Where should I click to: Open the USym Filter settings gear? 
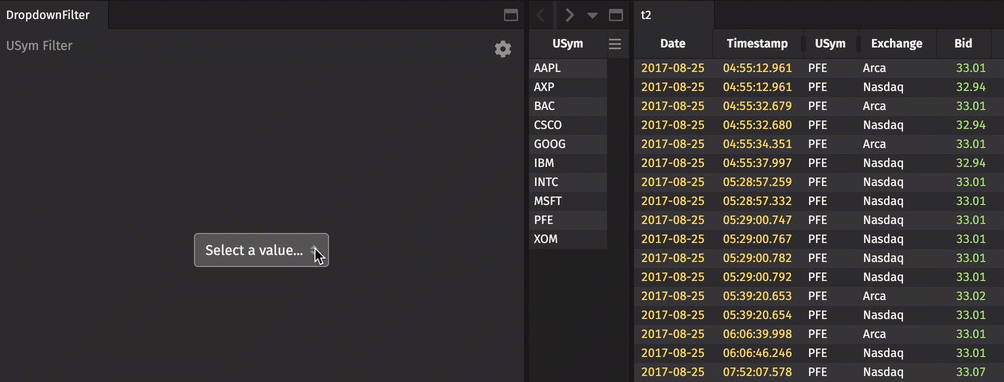point(503,49)
